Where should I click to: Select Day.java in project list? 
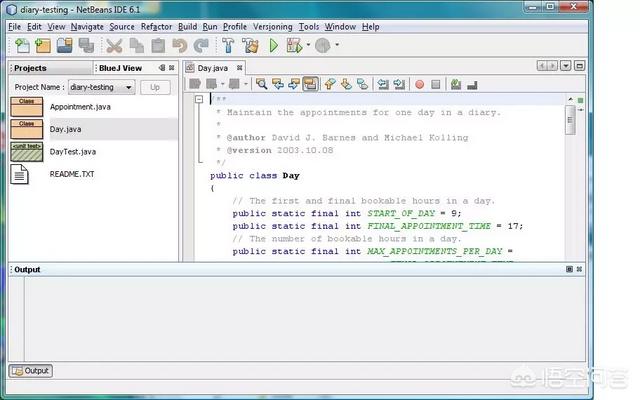pos(66,129)
